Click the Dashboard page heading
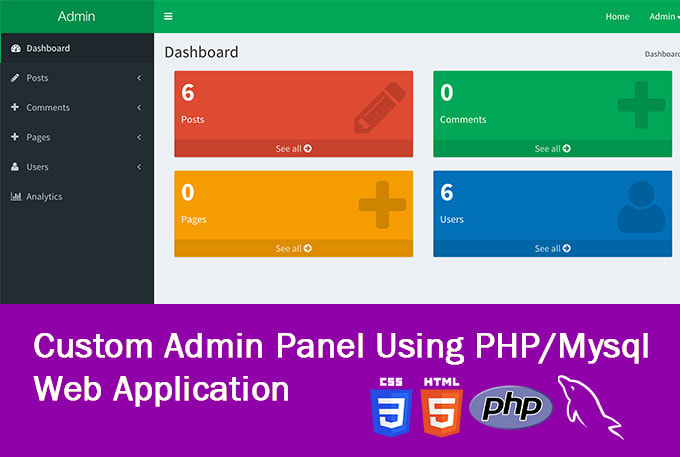This screenshot has height=457, width=680. (201, 52)
